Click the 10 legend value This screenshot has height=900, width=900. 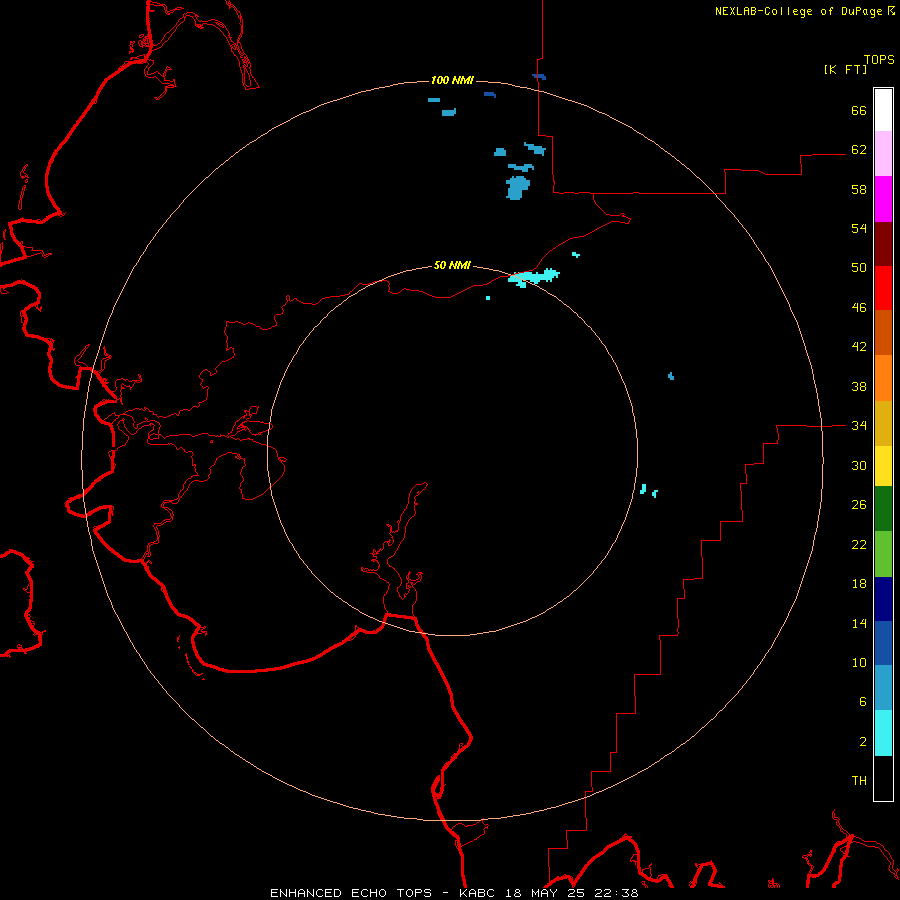[859, 662]
